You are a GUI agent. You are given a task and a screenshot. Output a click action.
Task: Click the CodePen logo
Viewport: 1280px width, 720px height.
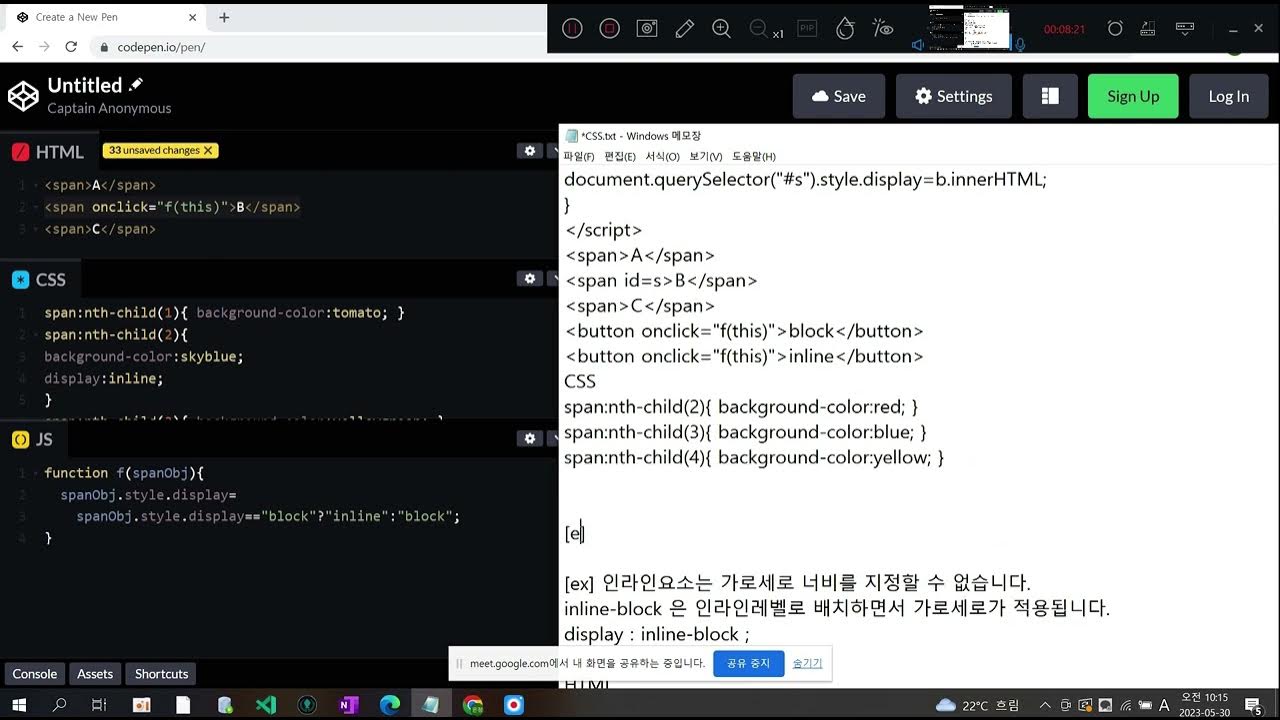23,96
